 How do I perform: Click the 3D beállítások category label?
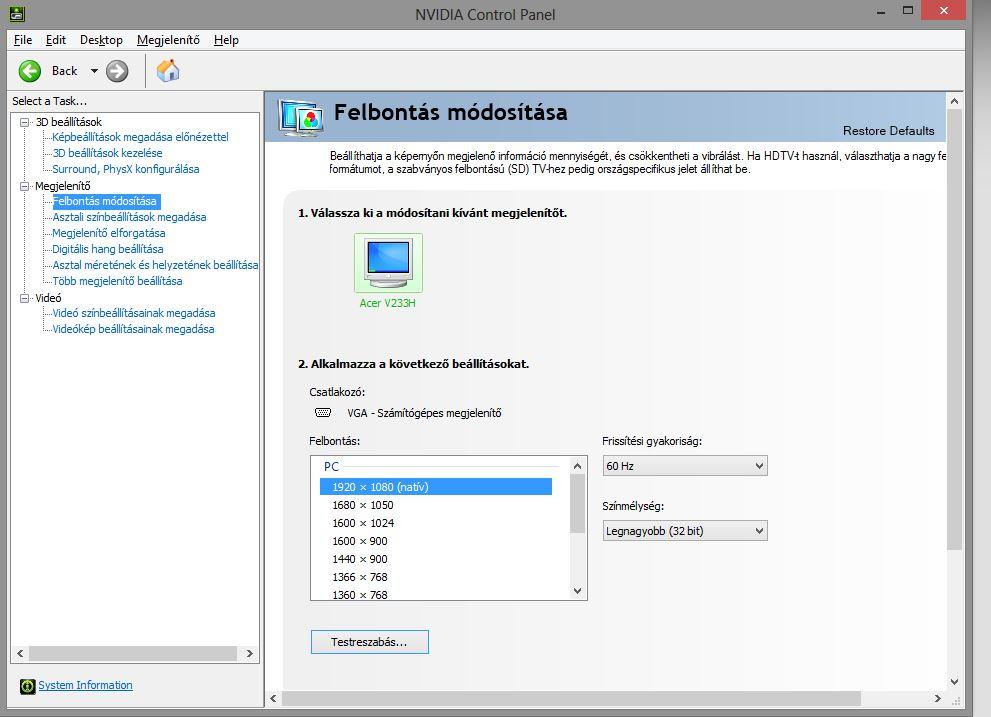pyautogui.click(x=68, y=122)
